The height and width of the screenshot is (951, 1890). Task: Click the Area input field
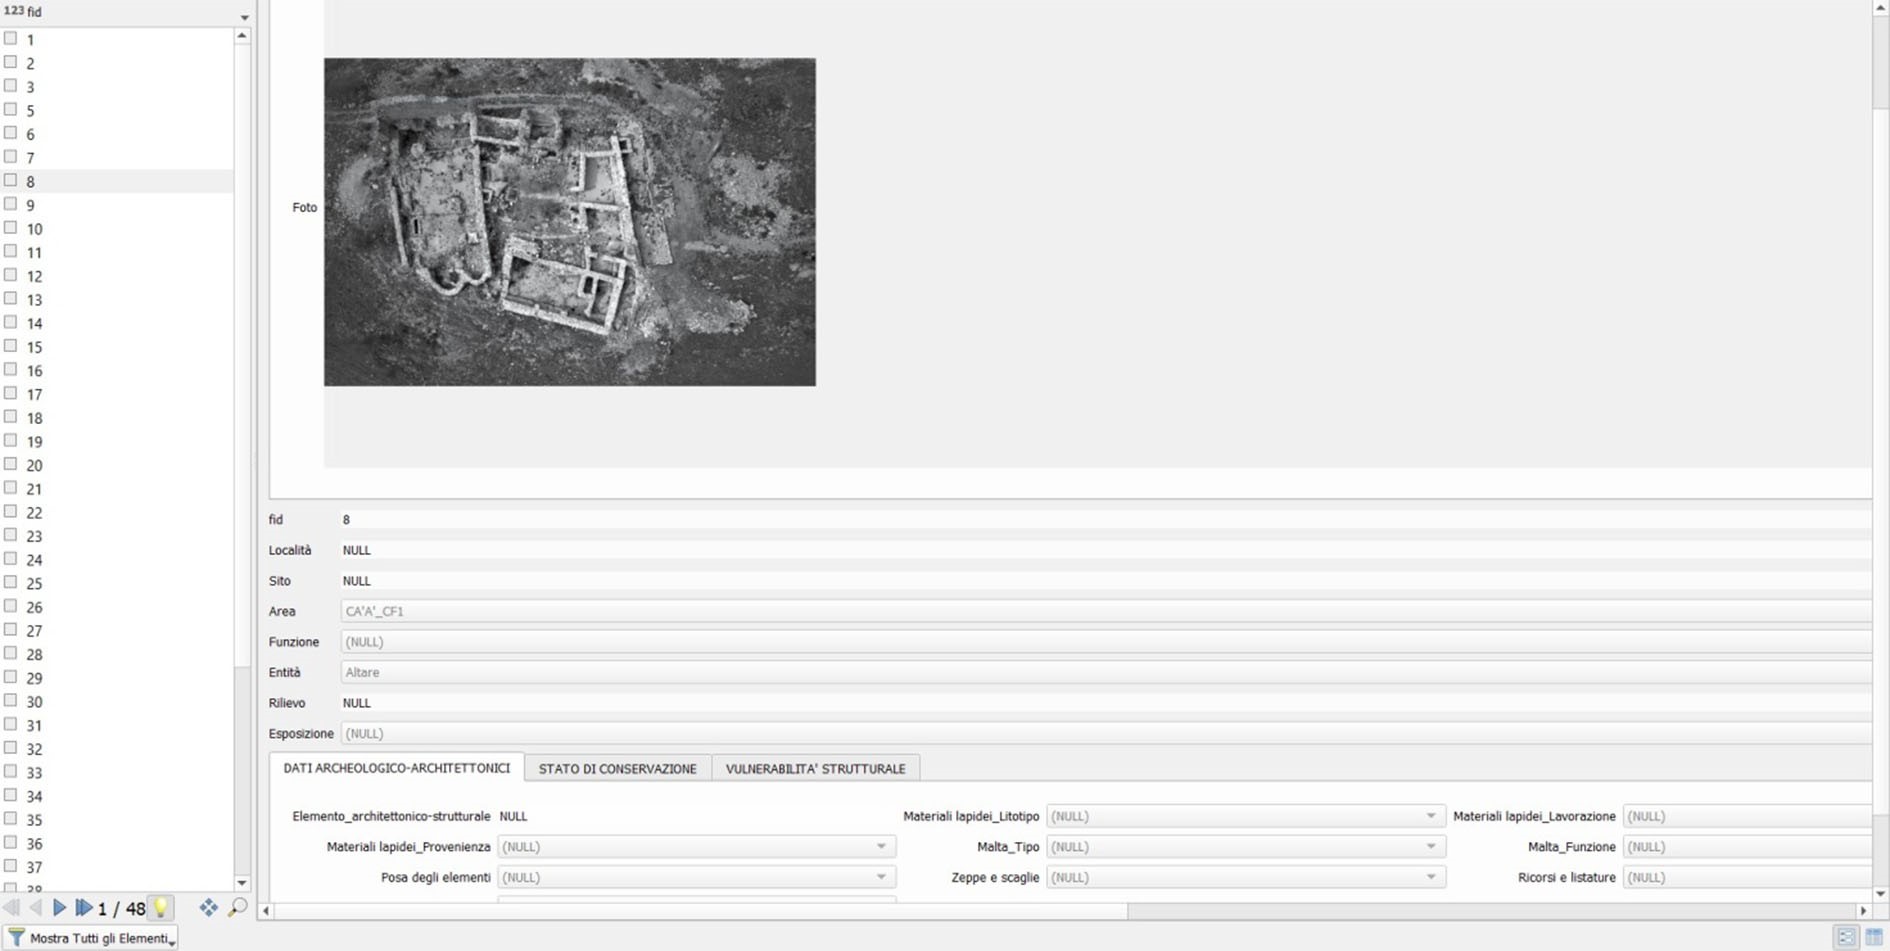1100,611
